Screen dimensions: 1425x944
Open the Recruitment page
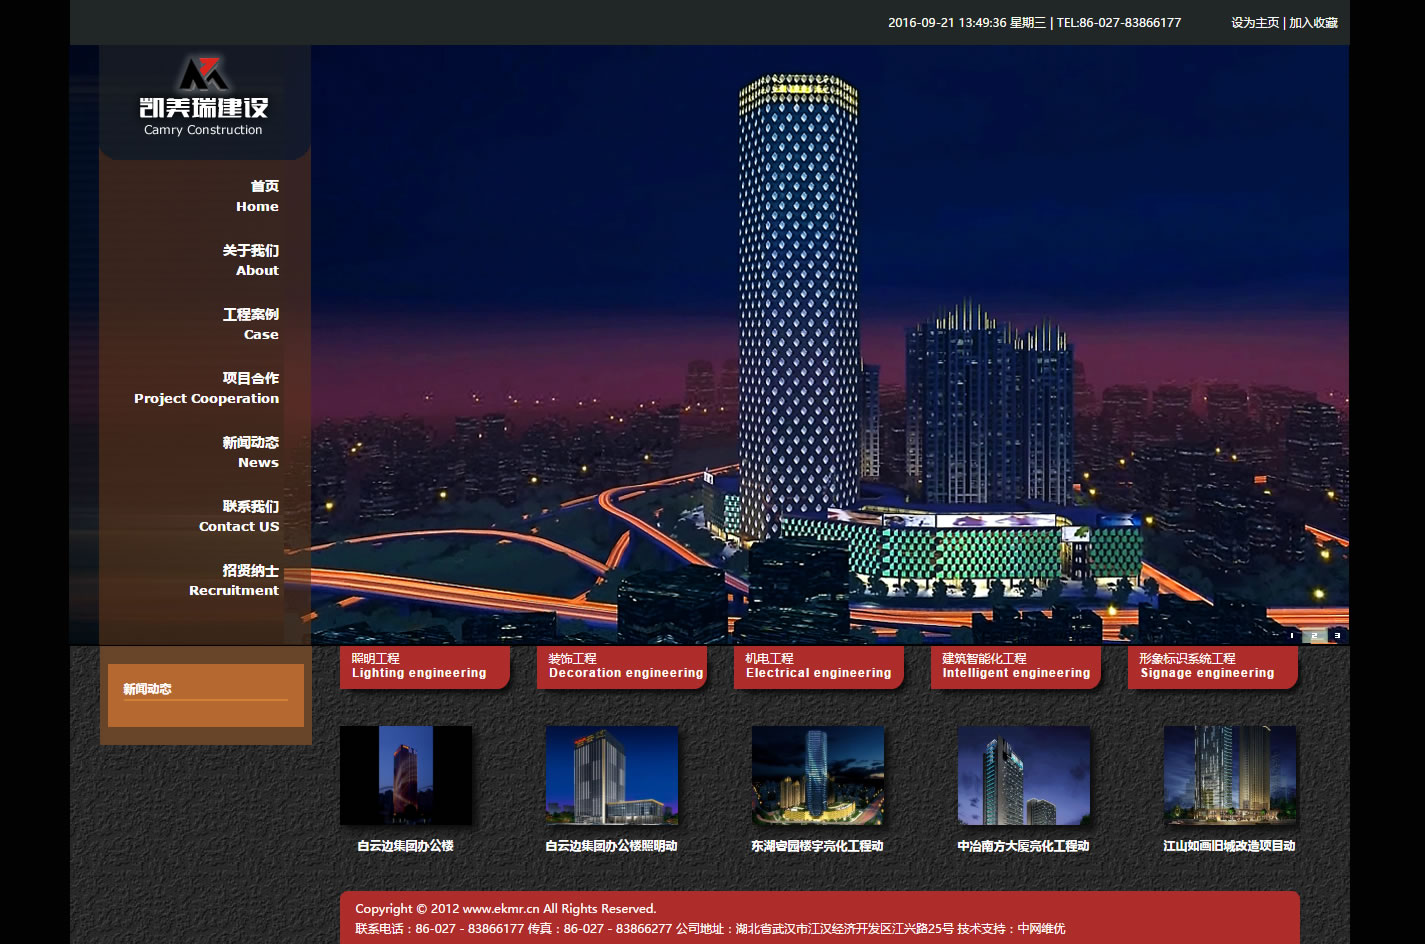[x=235, y=580]
